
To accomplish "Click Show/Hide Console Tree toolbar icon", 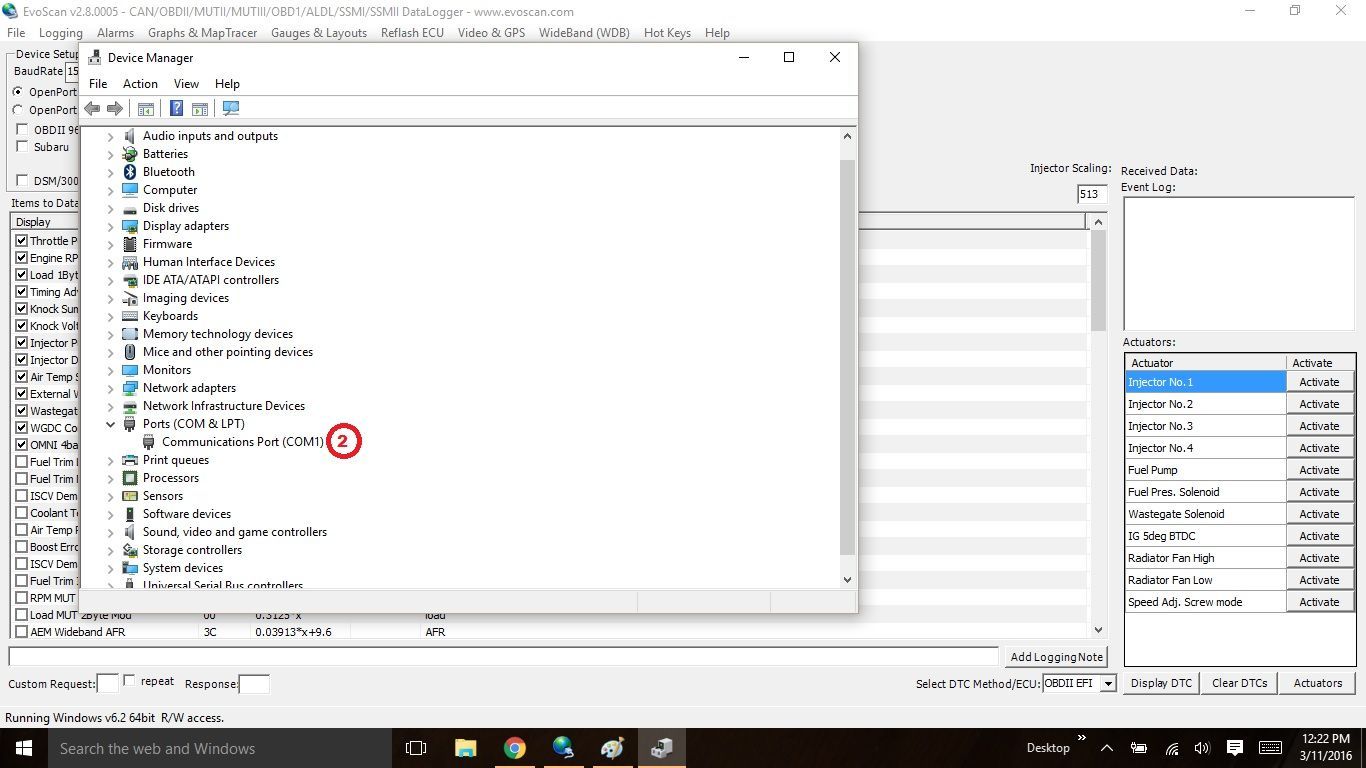I will (146, 108).
